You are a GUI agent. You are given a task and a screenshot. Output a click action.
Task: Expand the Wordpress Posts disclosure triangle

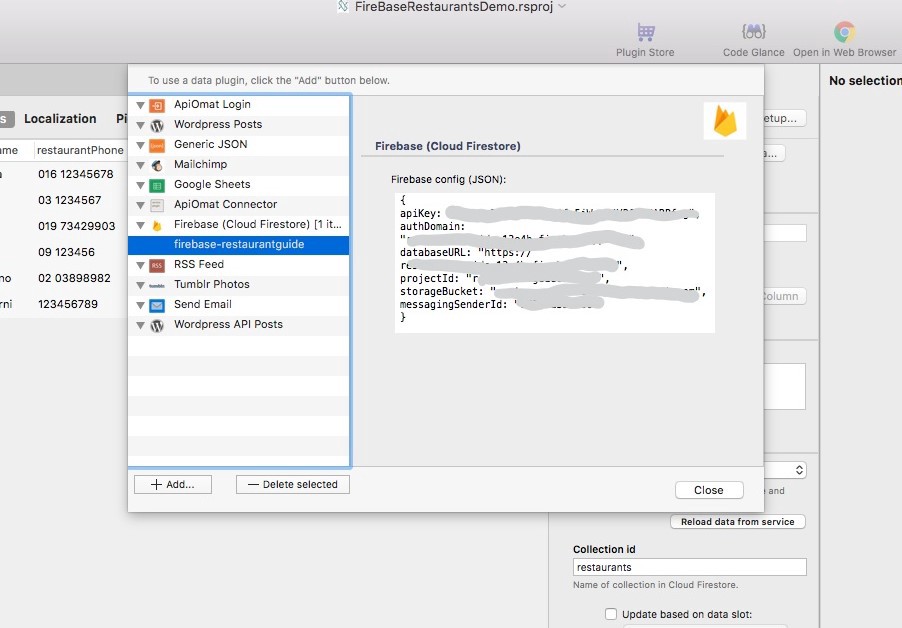(140, 125)
